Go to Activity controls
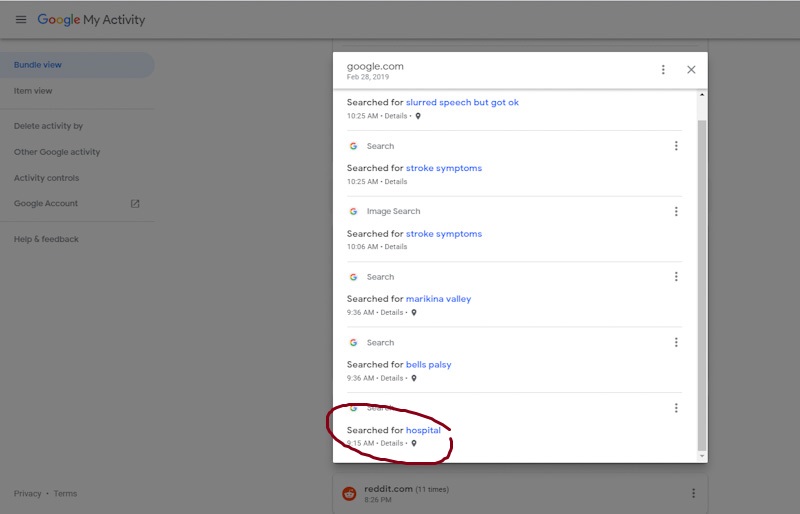The height and width of the screenshot is (514, 800). [x=46, y=178]
